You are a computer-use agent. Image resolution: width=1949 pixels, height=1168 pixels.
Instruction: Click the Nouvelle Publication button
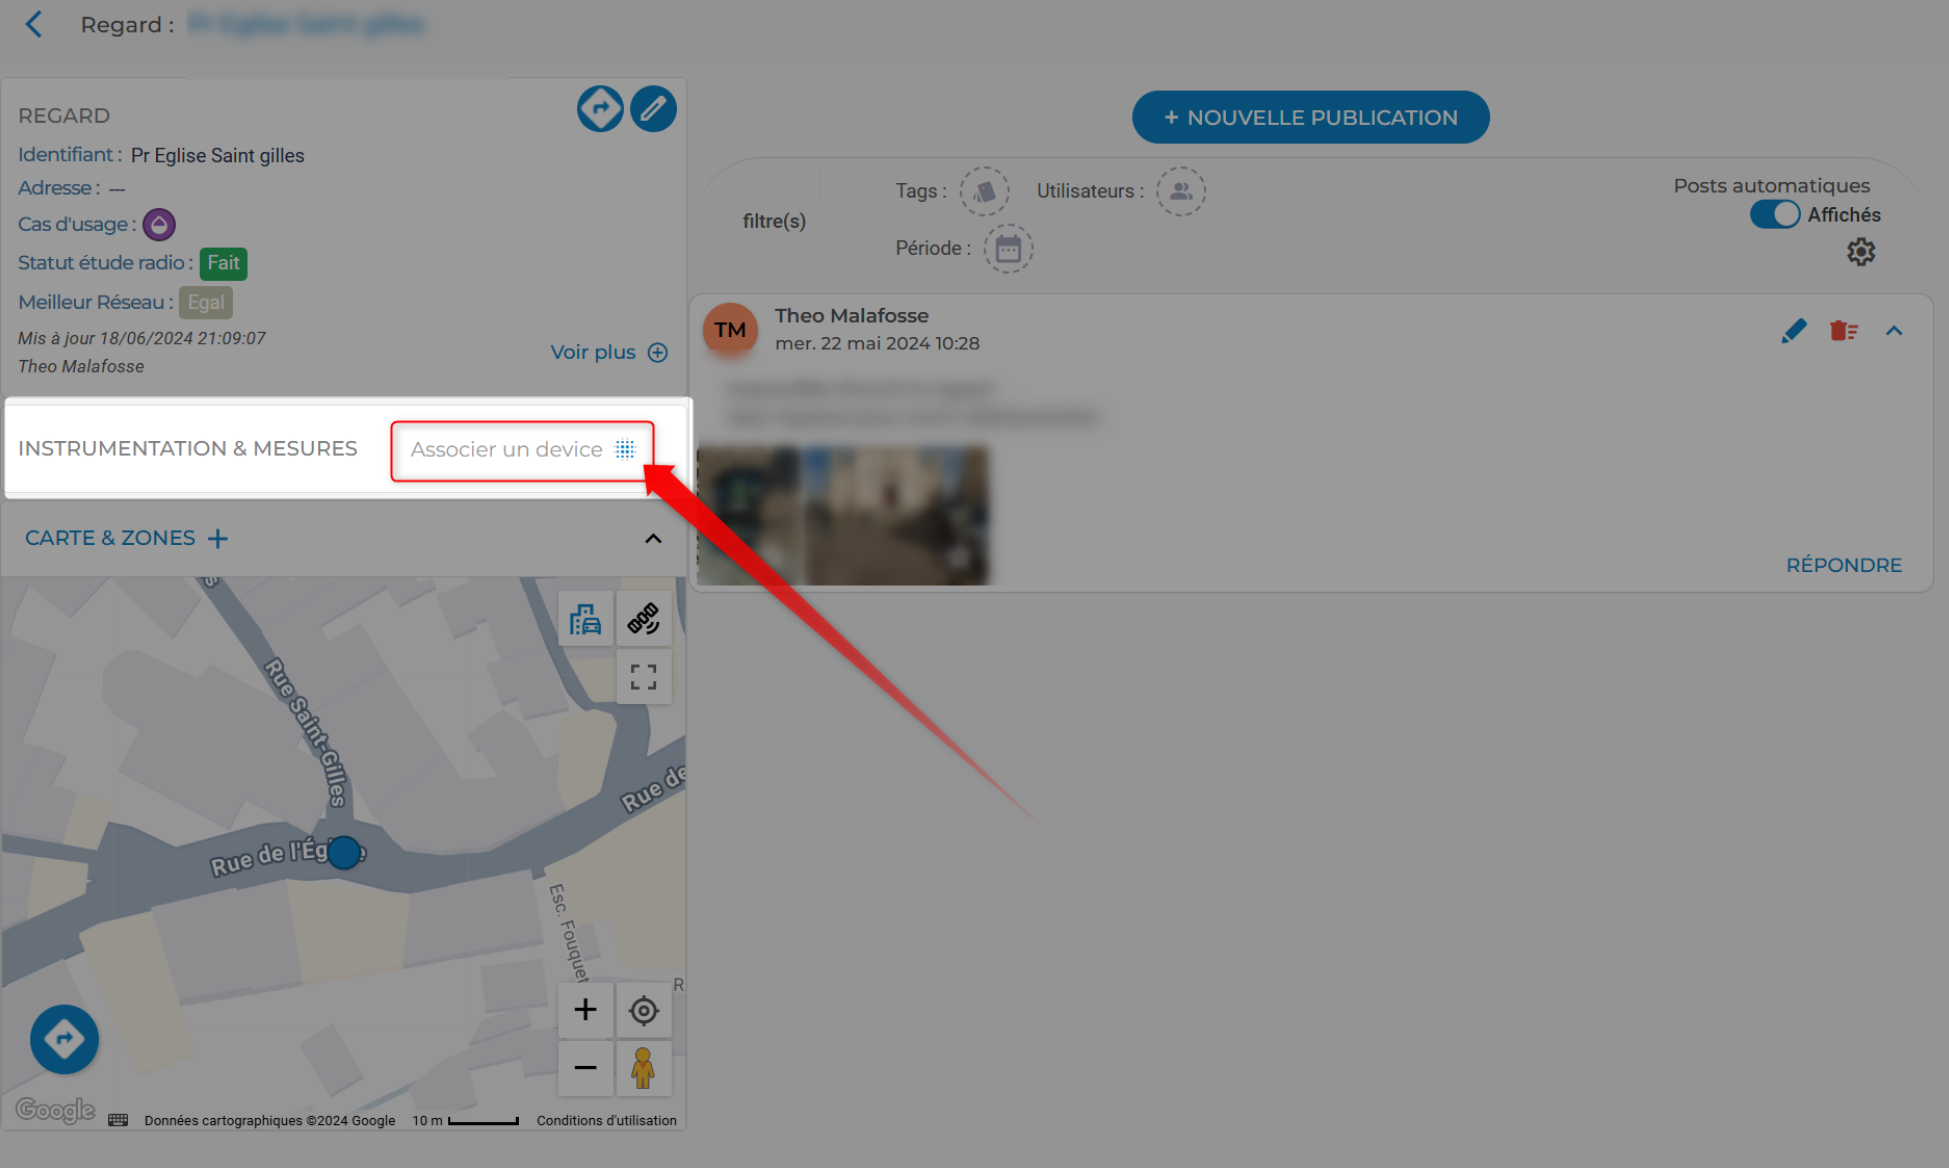(1310, 118)
